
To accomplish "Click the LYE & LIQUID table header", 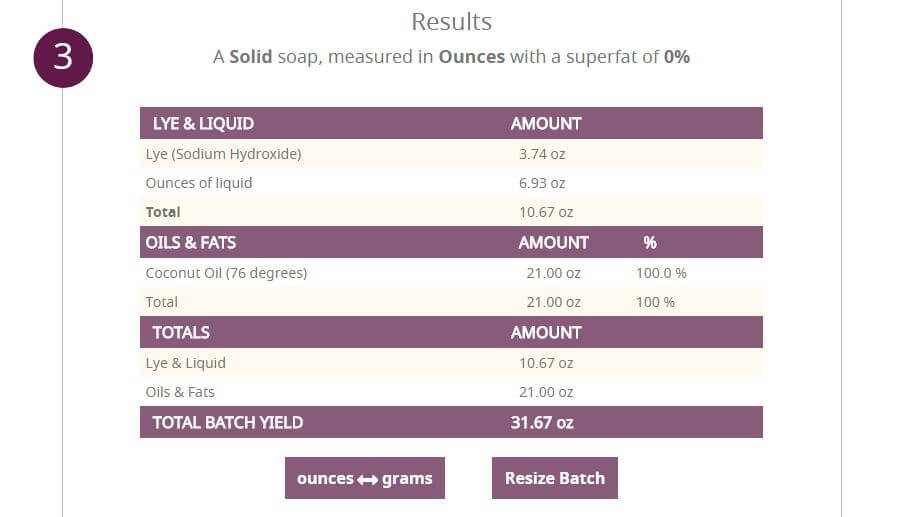I will coord(203,123).
